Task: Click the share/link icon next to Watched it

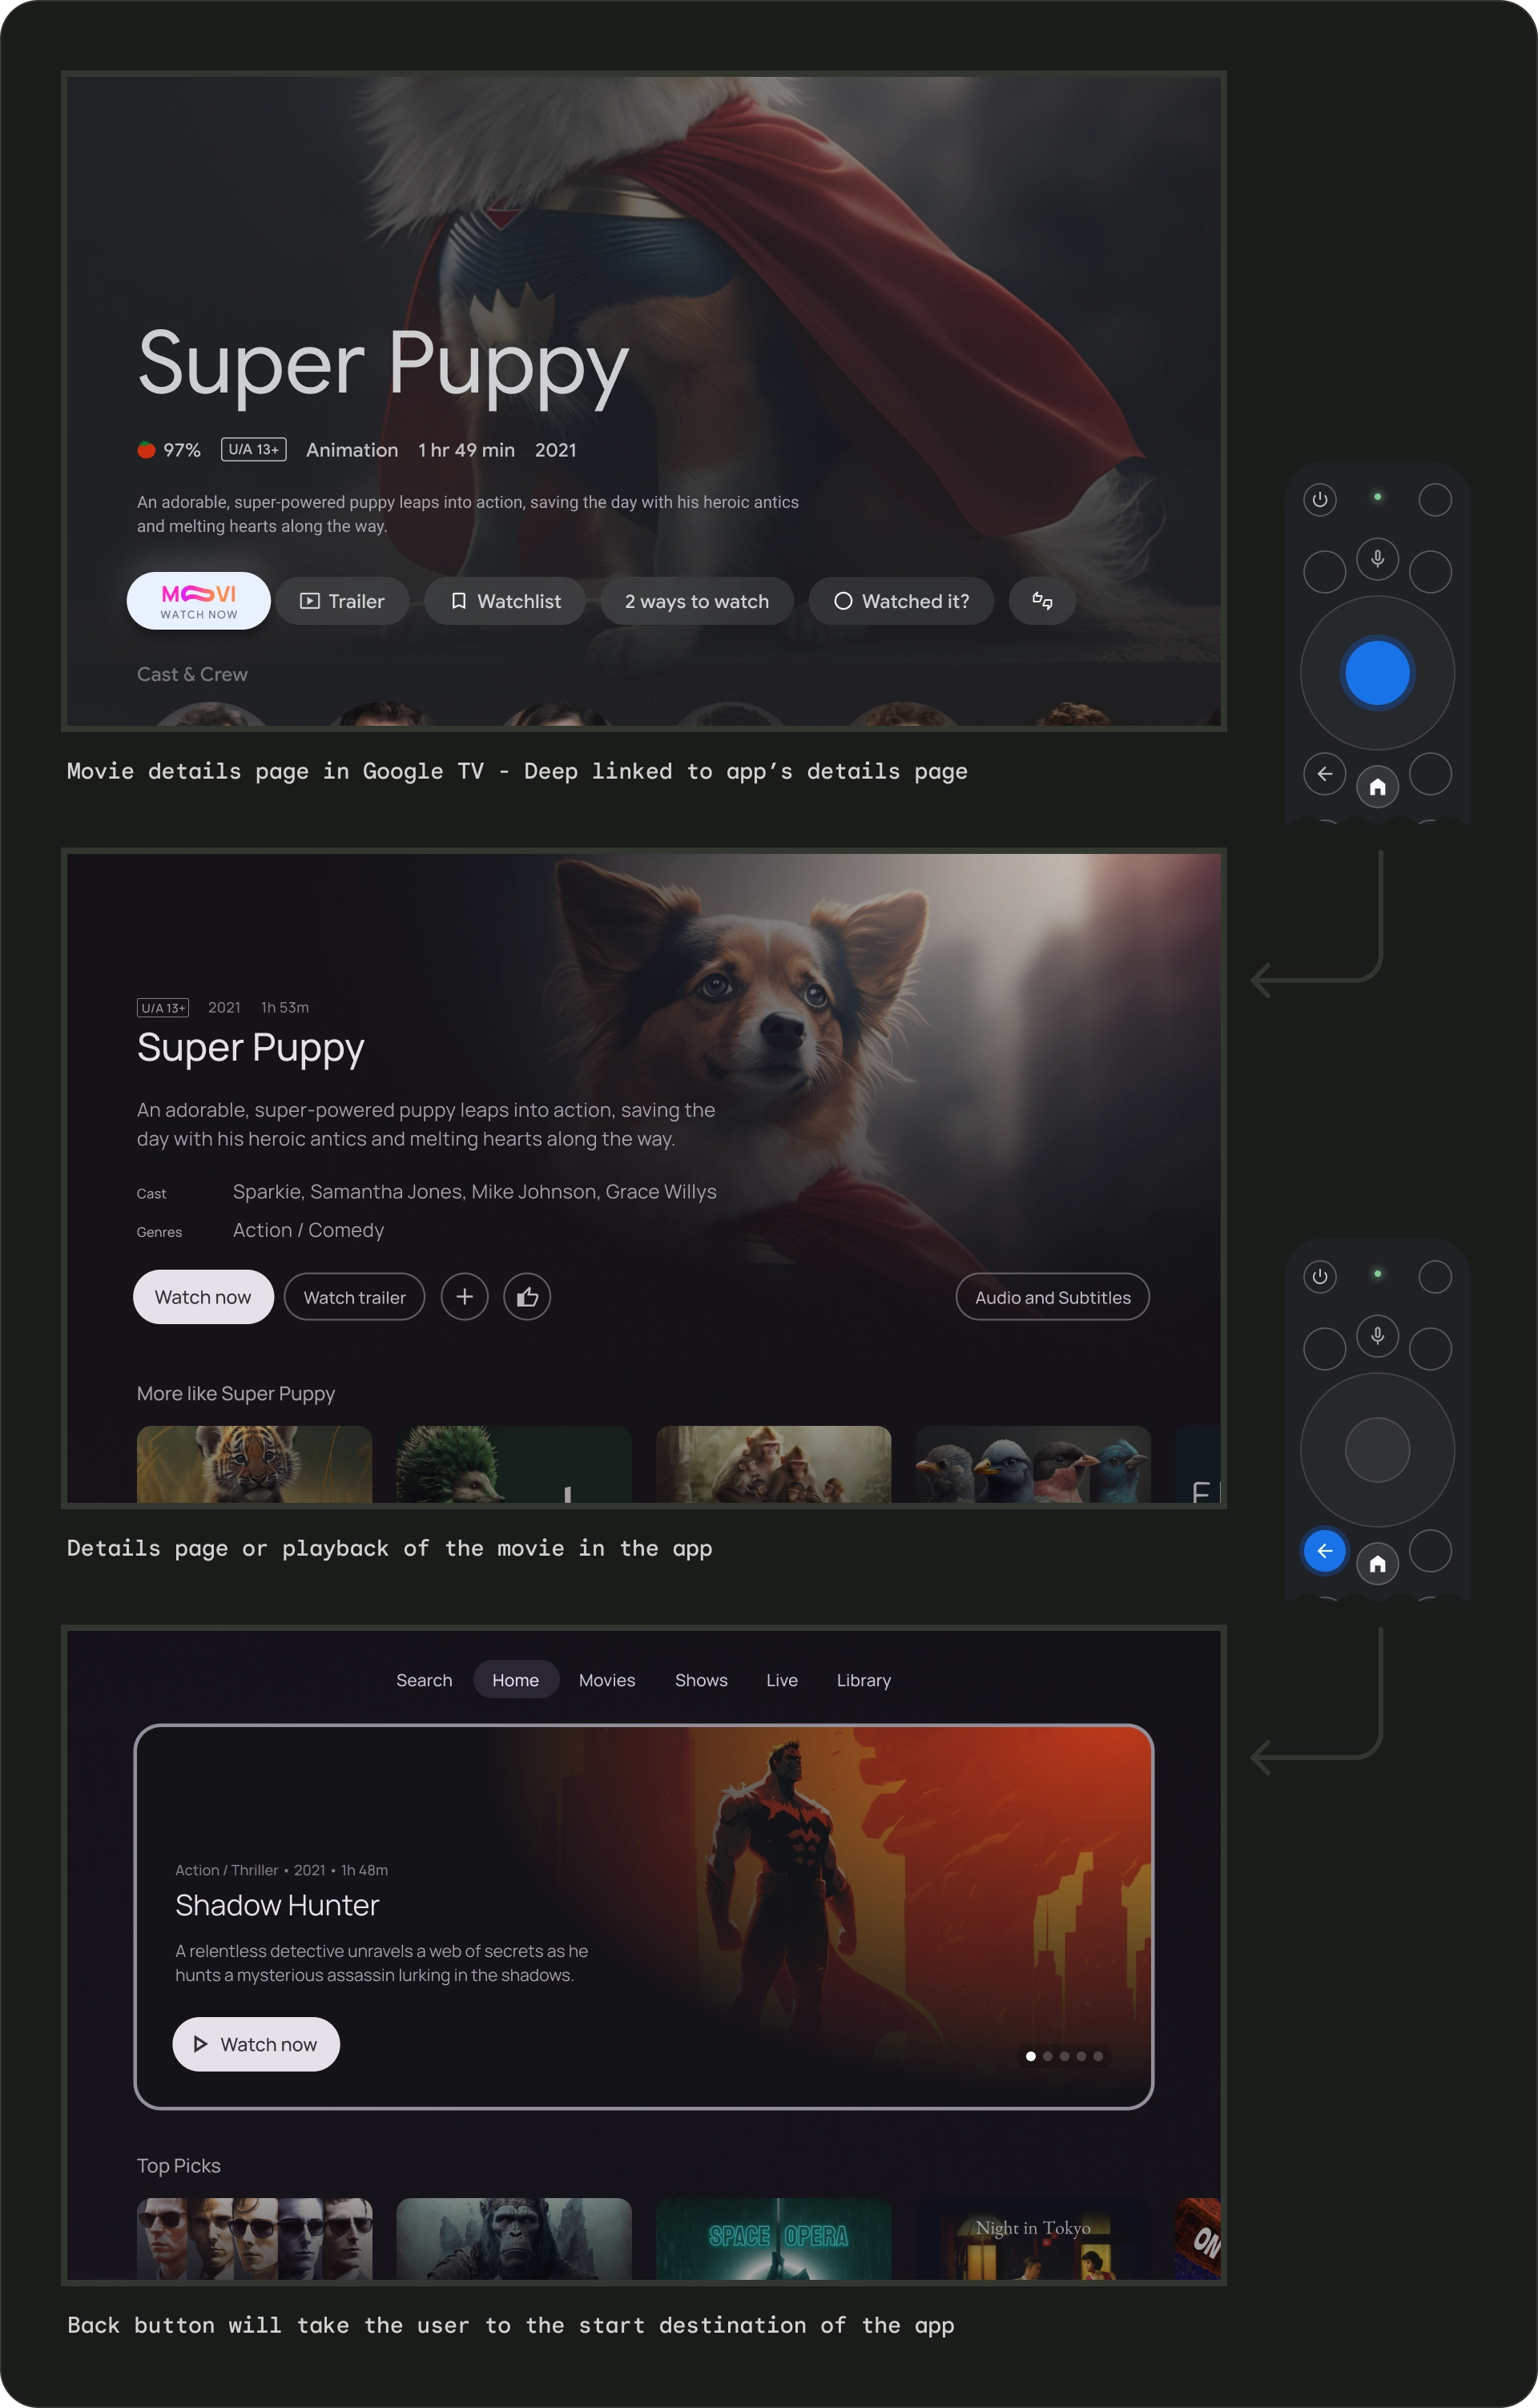Action: [x=1045, y=600]
